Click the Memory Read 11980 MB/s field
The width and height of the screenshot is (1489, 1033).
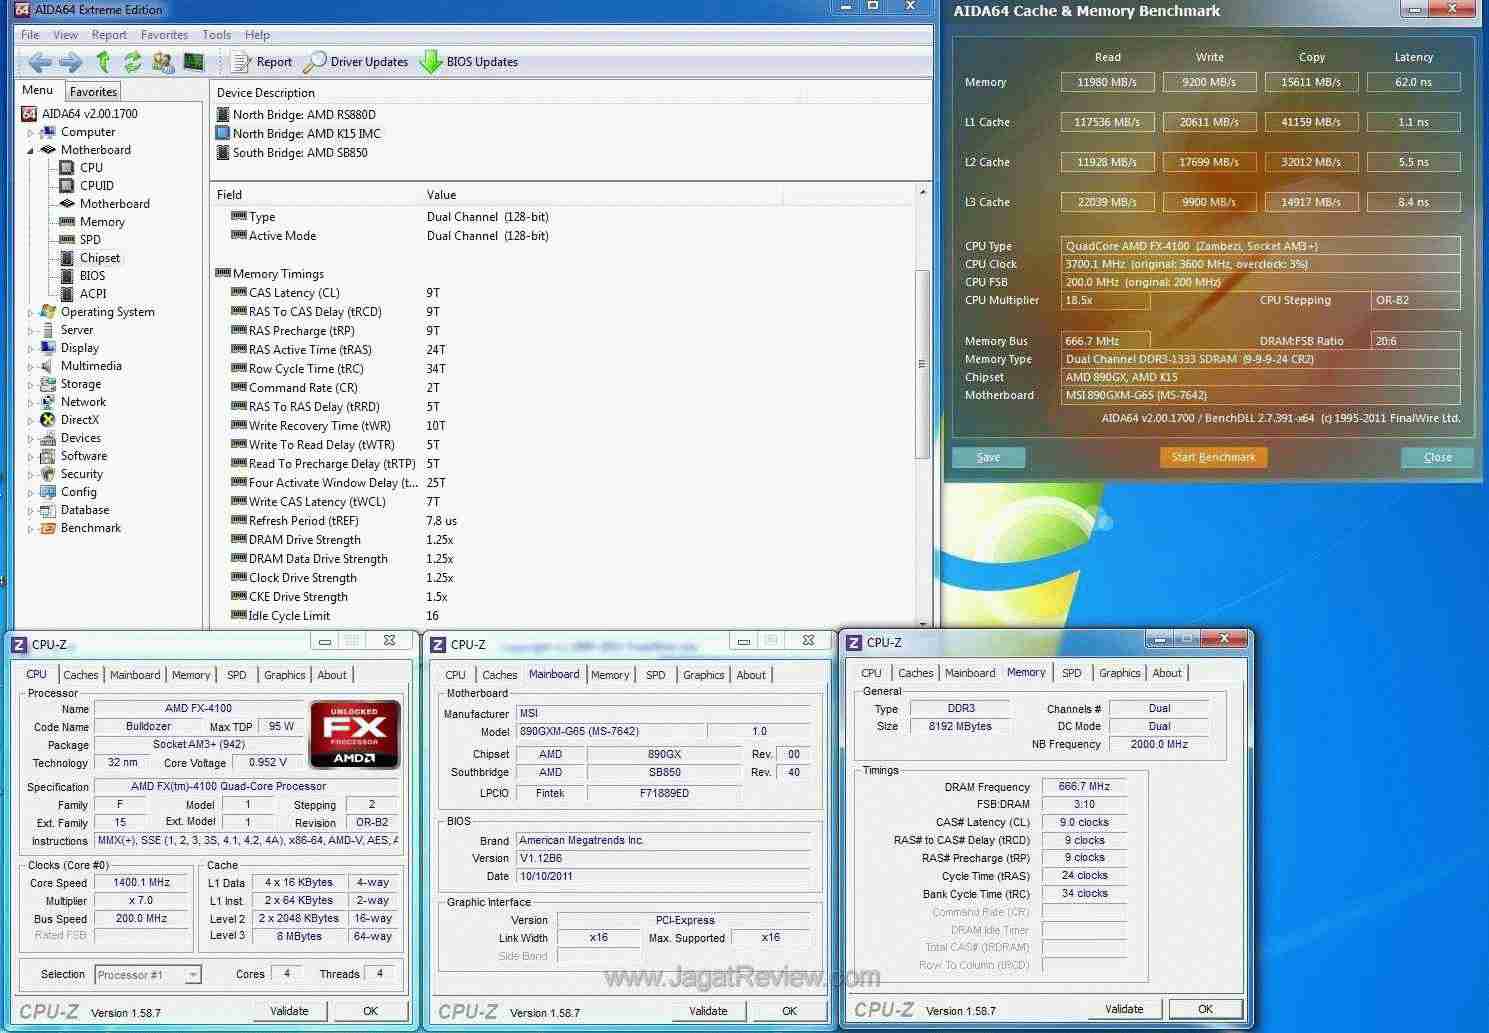point(1107,82)
